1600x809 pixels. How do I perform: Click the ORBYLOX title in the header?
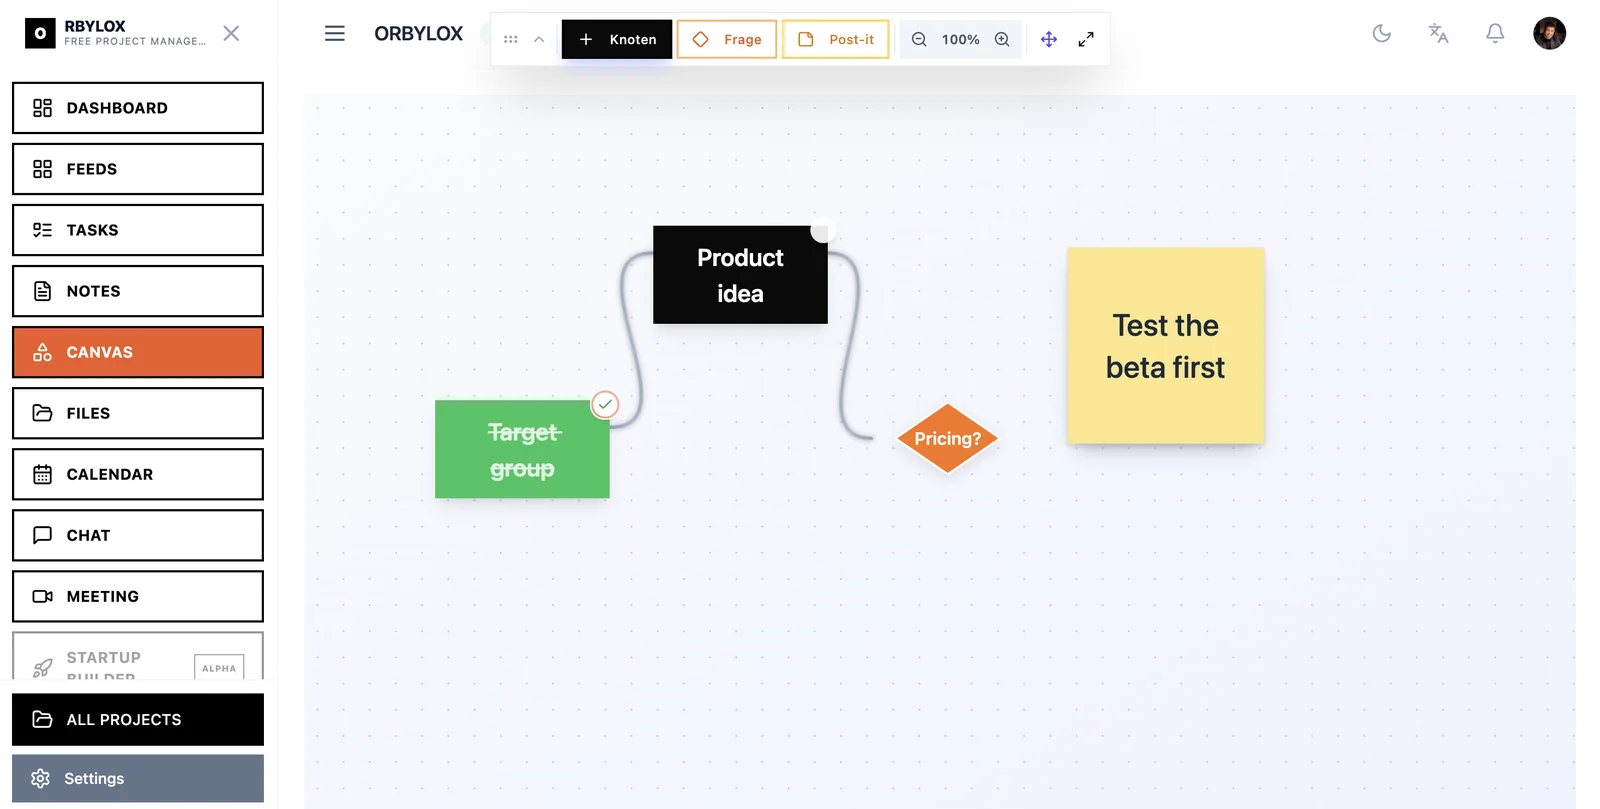[x=418, y=34]
